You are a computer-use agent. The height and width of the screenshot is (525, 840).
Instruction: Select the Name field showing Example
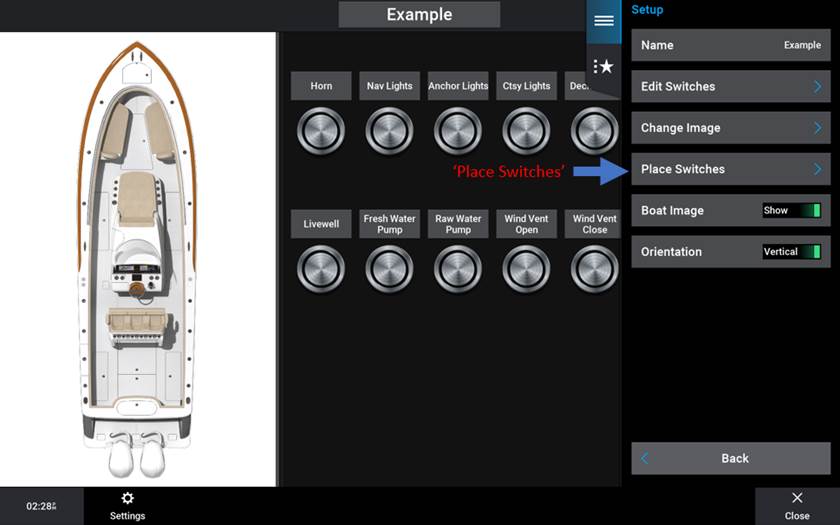tap(730, 45)
